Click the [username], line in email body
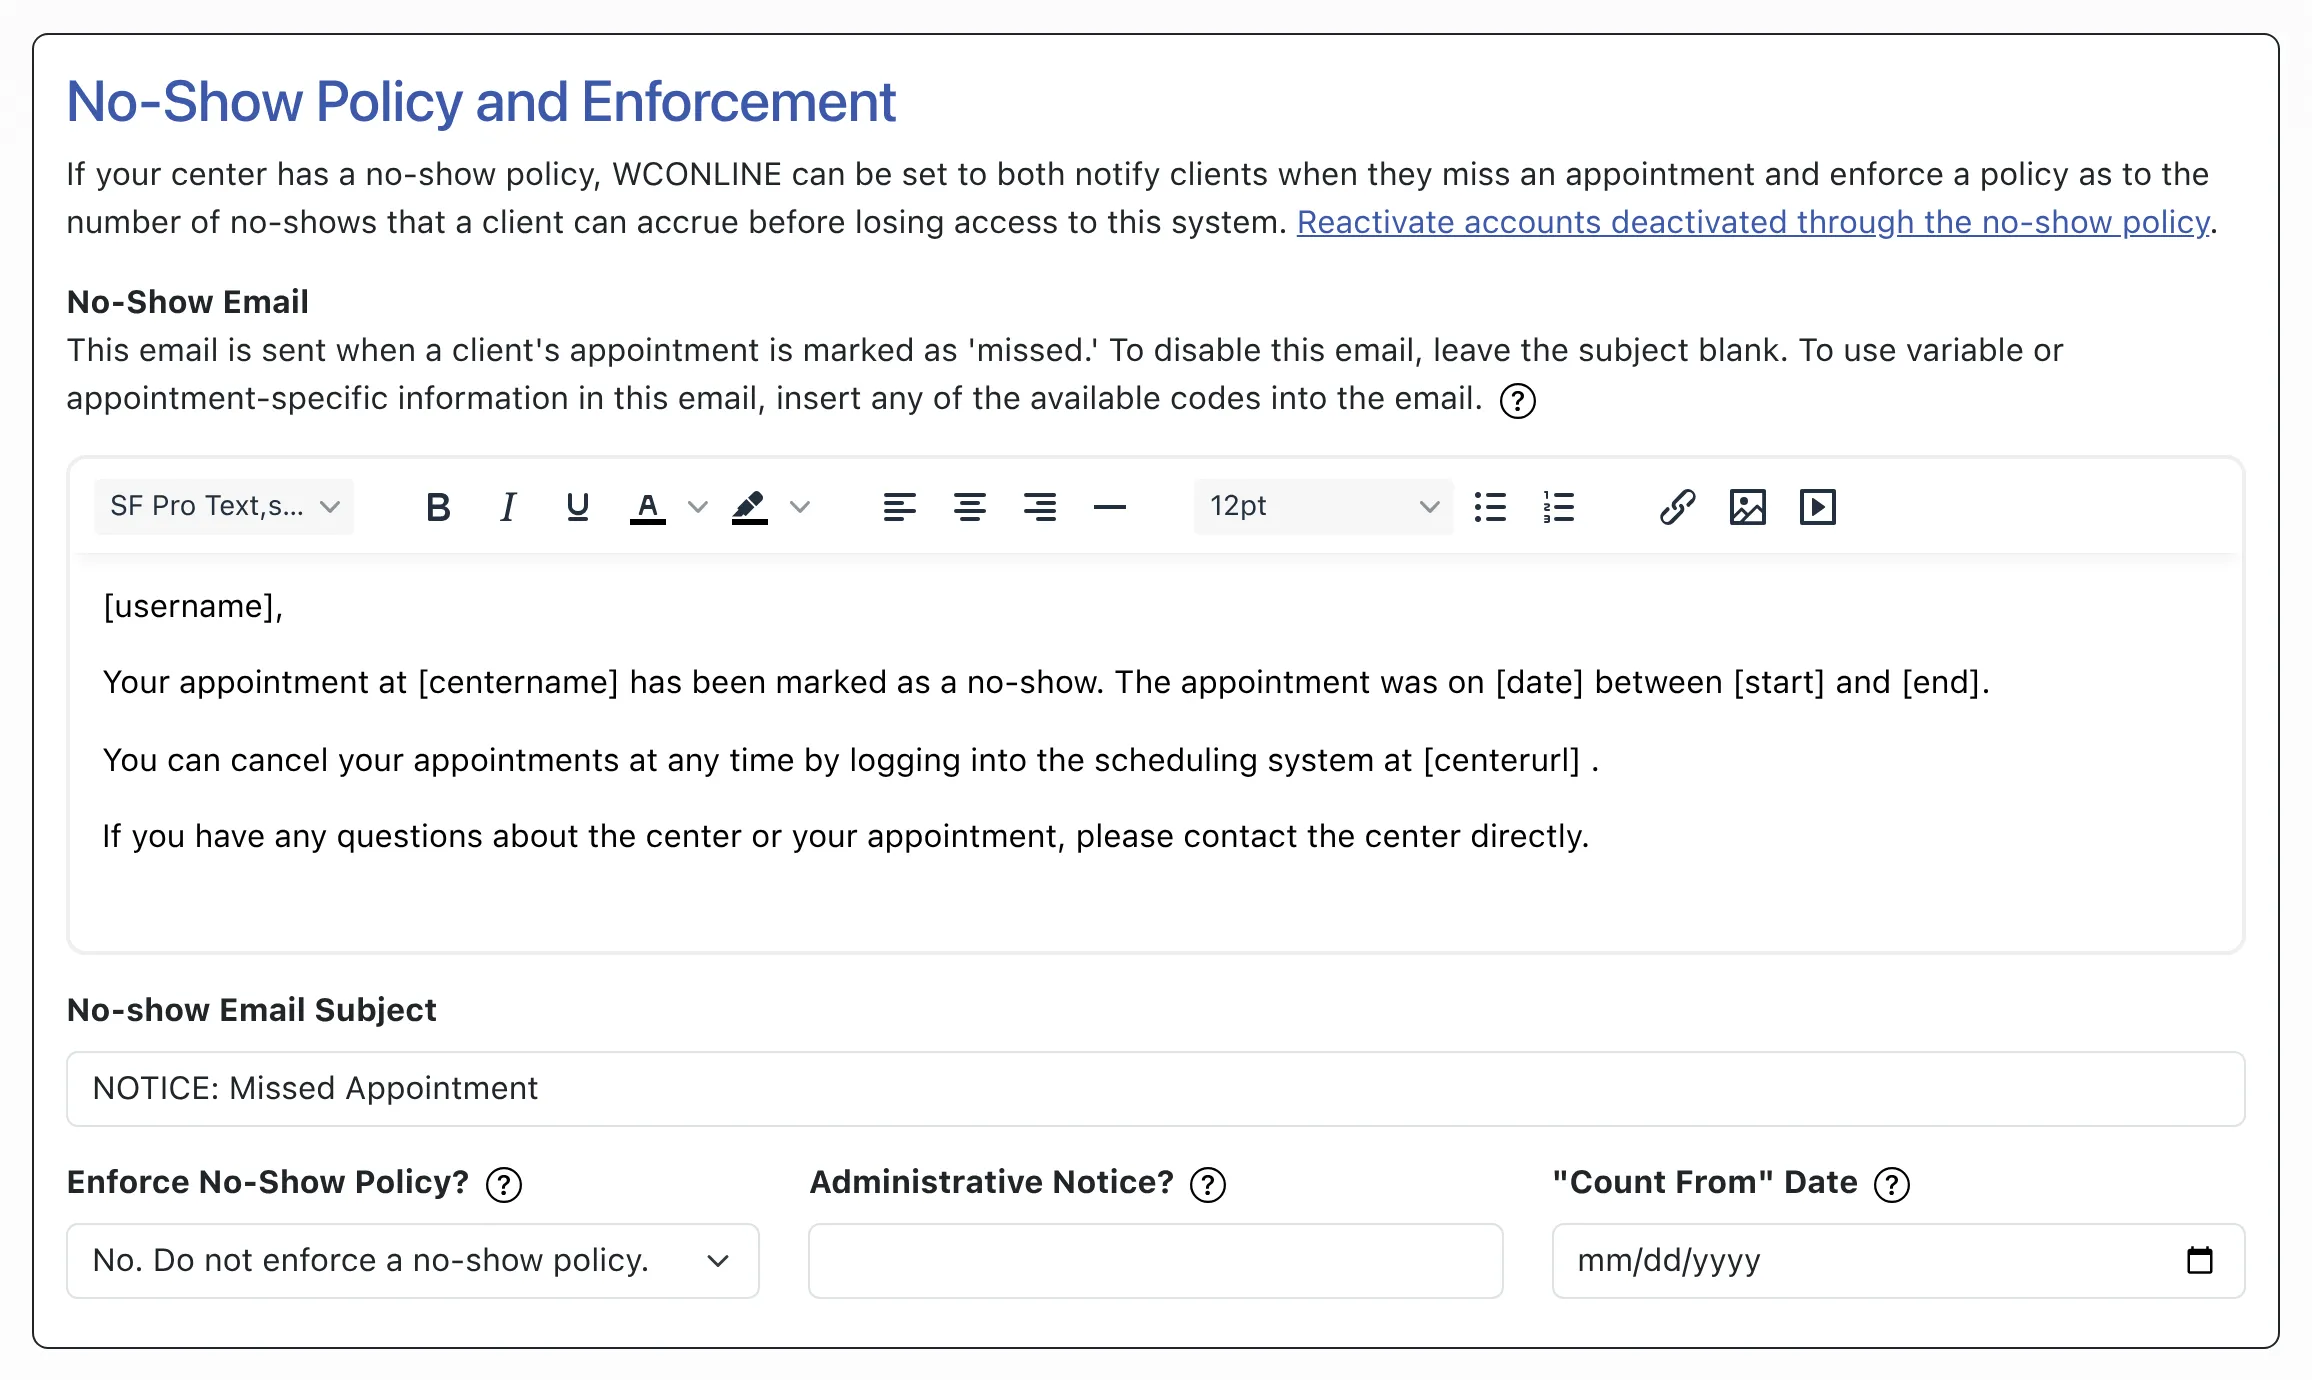Screen dimensions: 2312x1380 point(194,606)
